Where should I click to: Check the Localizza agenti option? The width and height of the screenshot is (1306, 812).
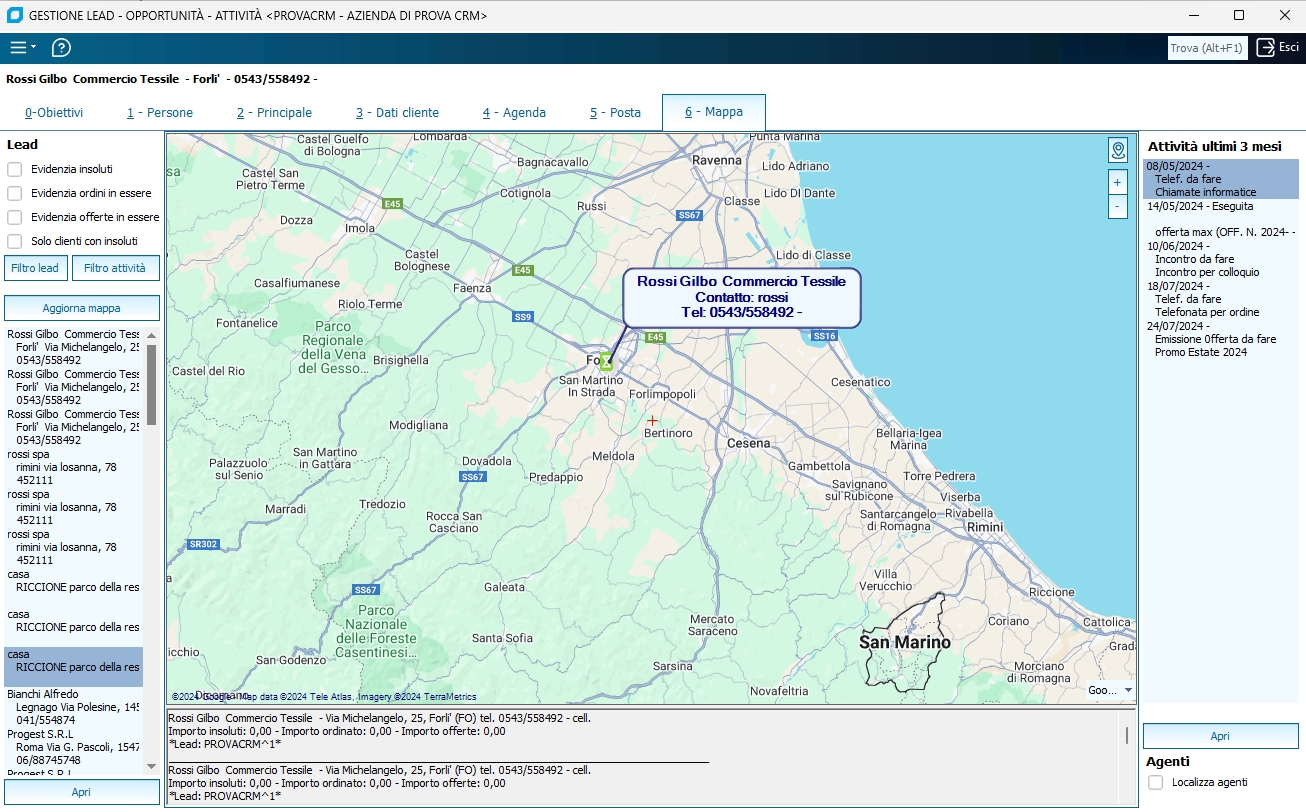tap(1156, 782)
